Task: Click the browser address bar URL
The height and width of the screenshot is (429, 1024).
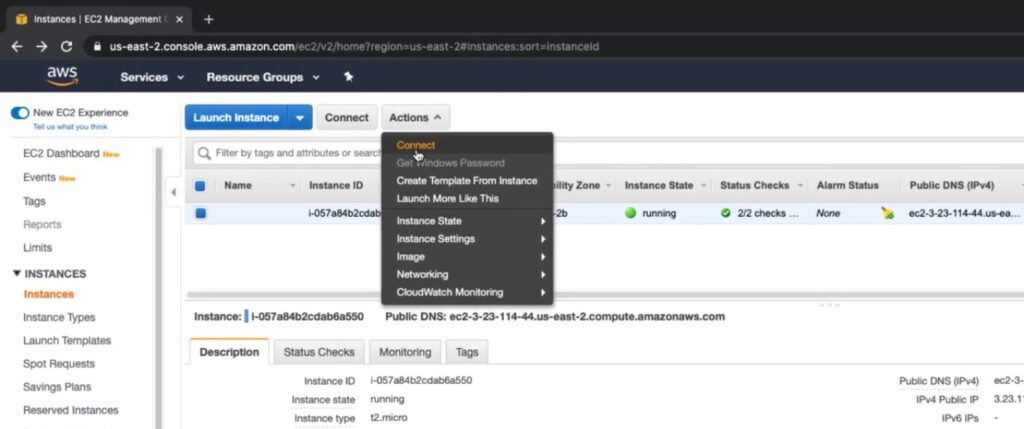Action: pyautogui.click(x=353, y=47)
